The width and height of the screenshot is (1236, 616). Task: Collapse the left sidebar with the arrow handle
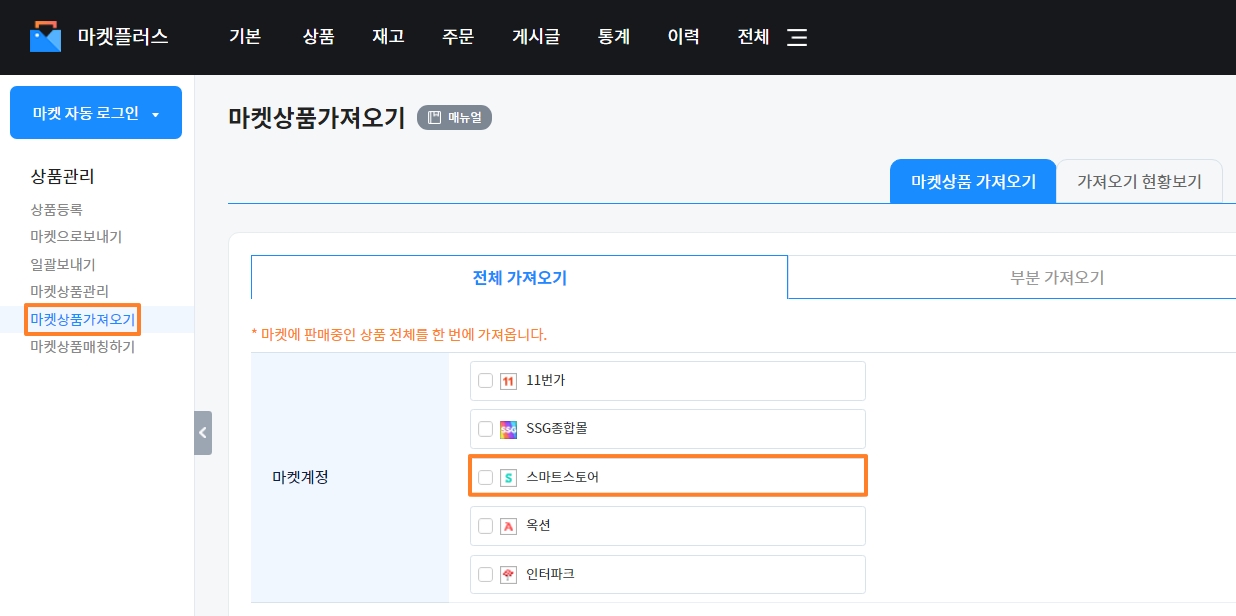point(203,433)
